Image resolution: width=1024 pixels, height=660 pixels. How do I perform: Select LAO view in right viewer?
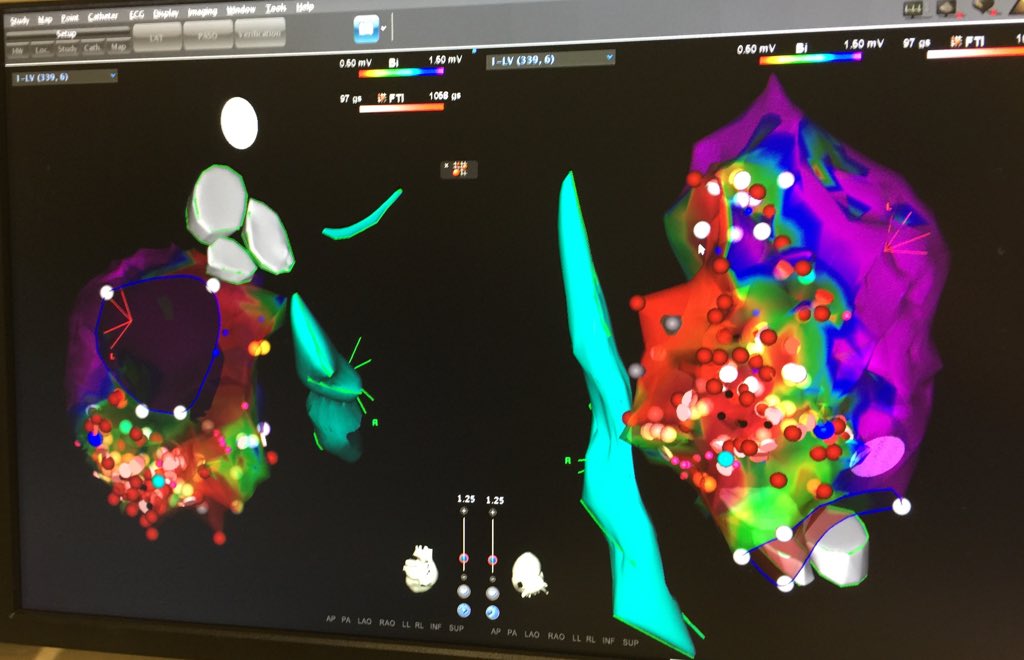click(532, 634)
